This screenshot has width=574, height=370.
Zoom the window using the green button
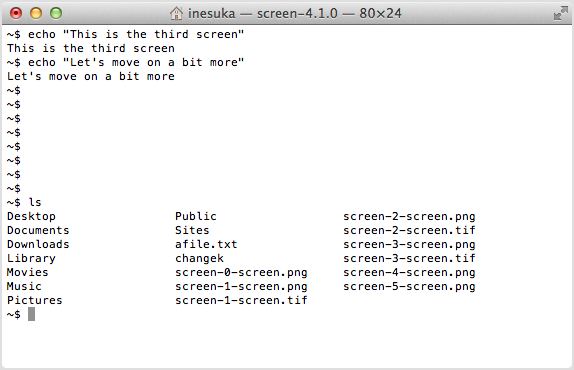pyautogui.click(x=56, y=13)
